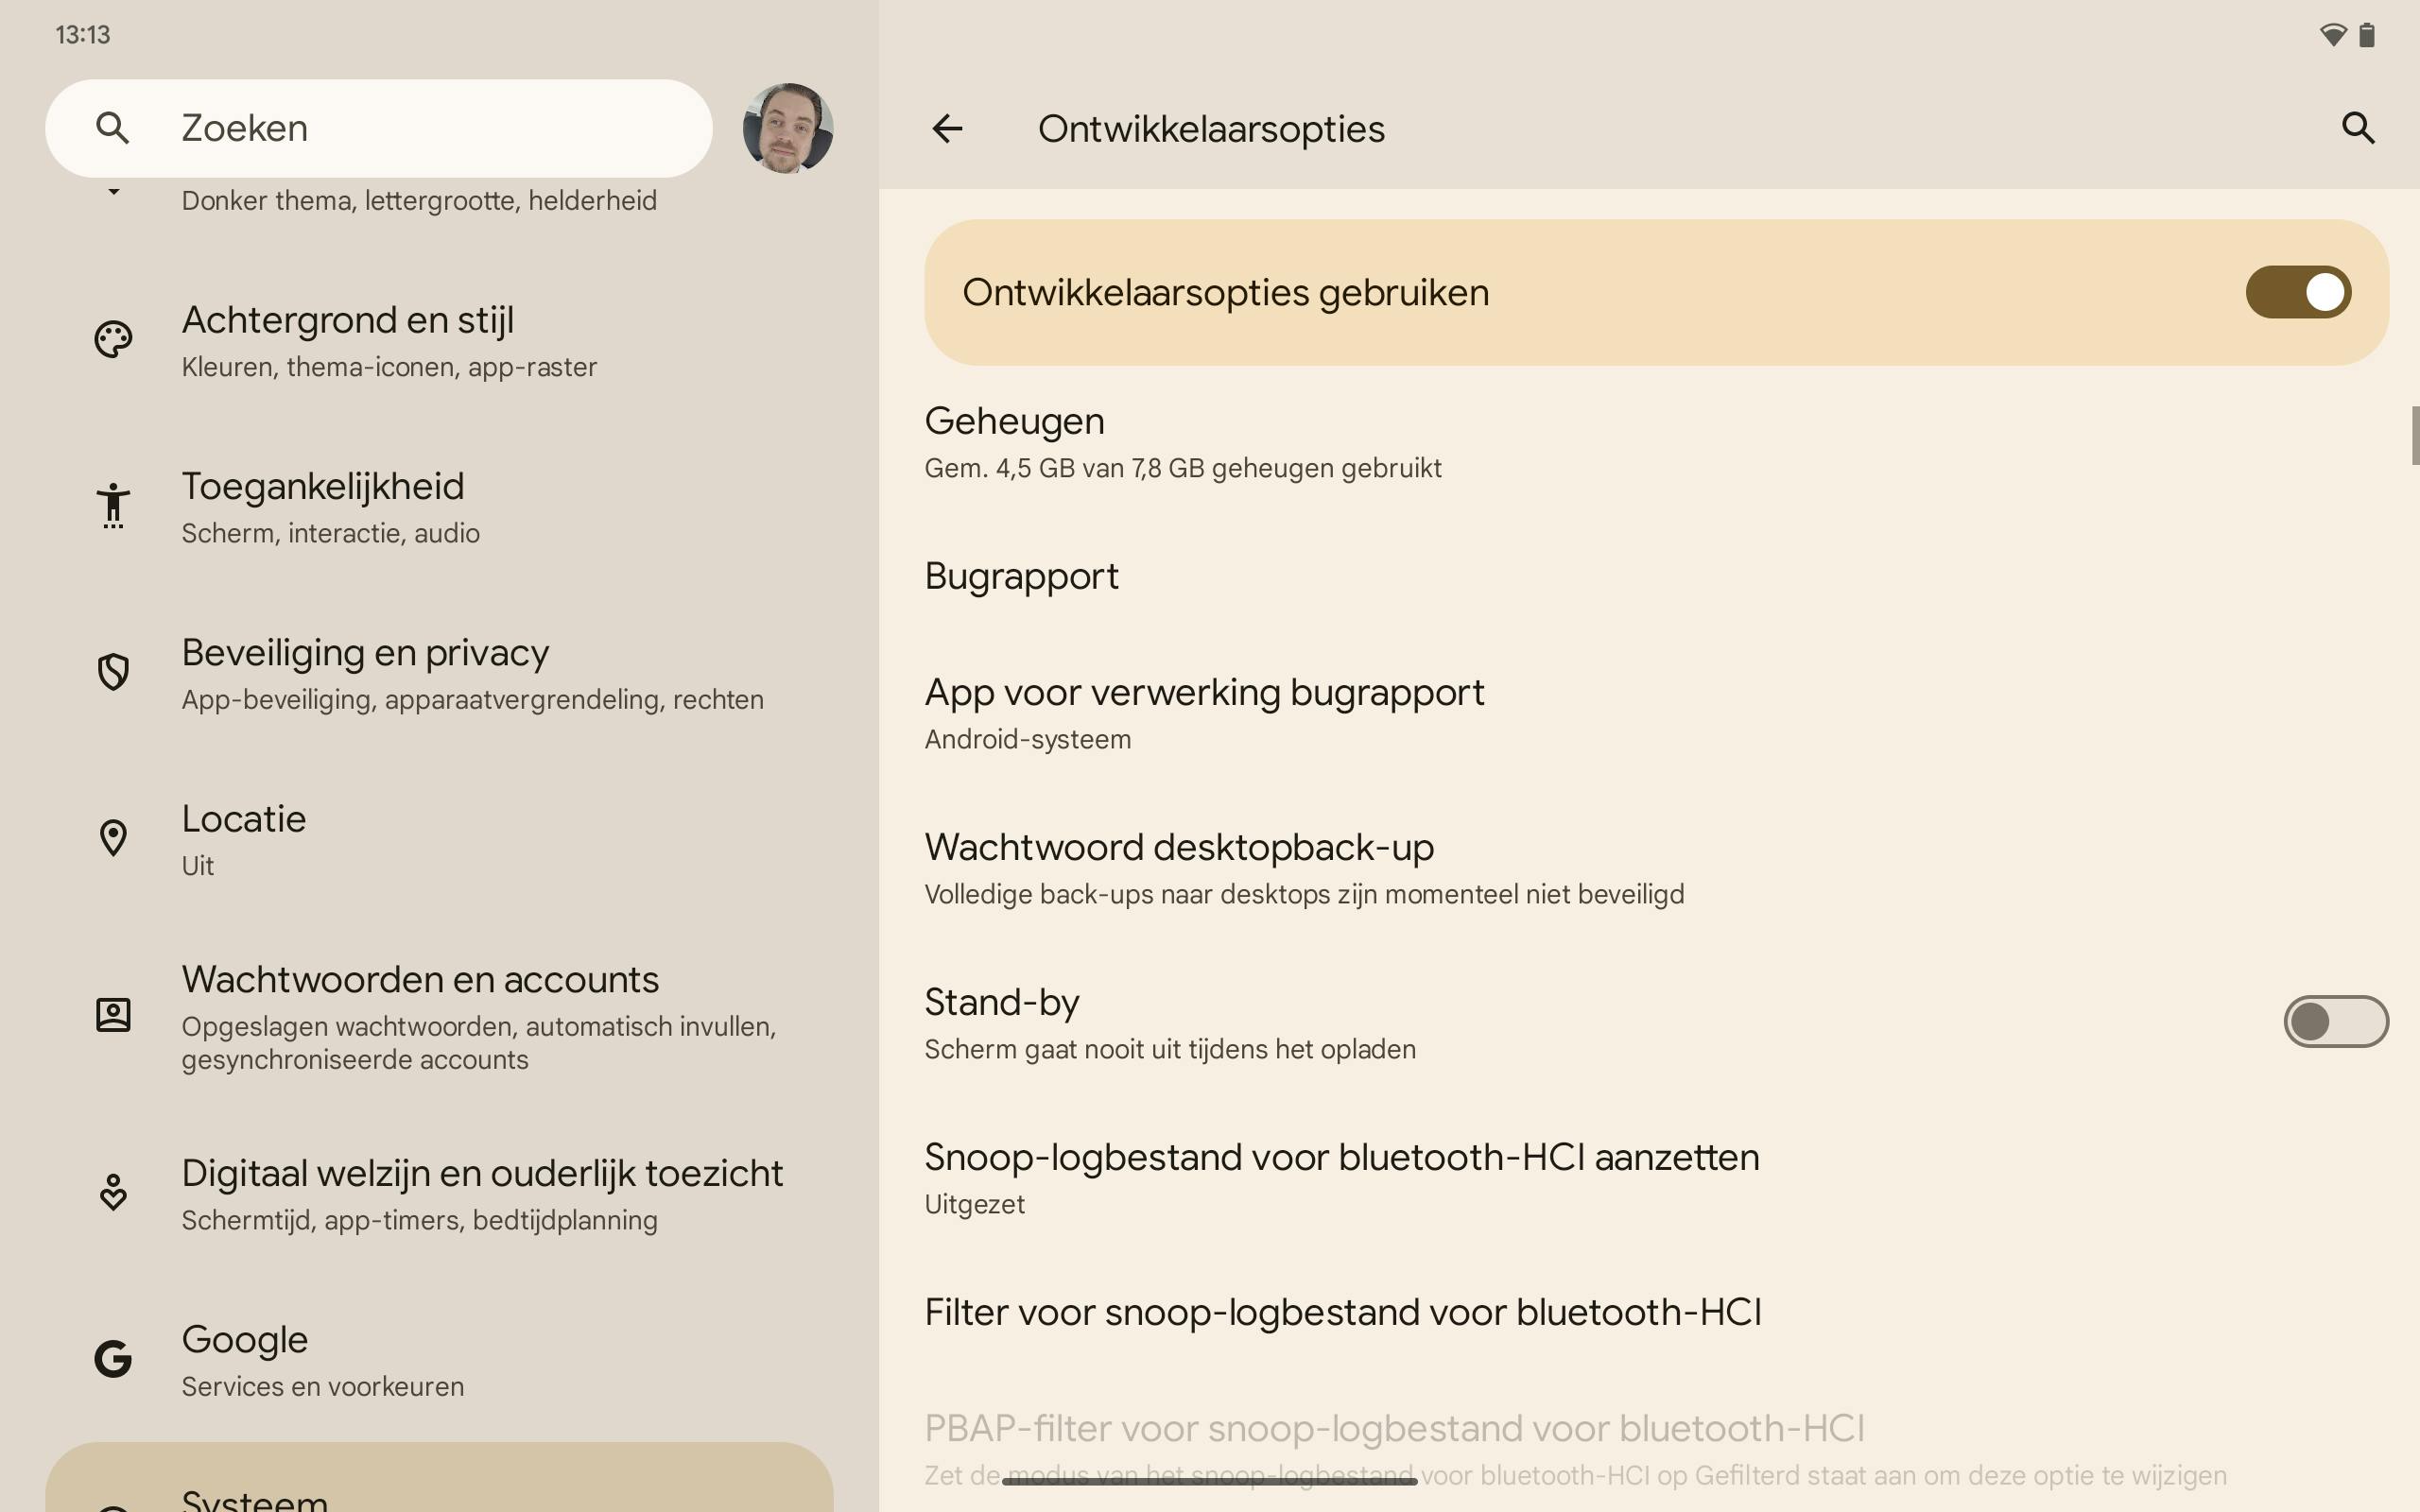Open Wachtwoord desktopback-up setting

pyautogui.click(x=1303, y=867)
